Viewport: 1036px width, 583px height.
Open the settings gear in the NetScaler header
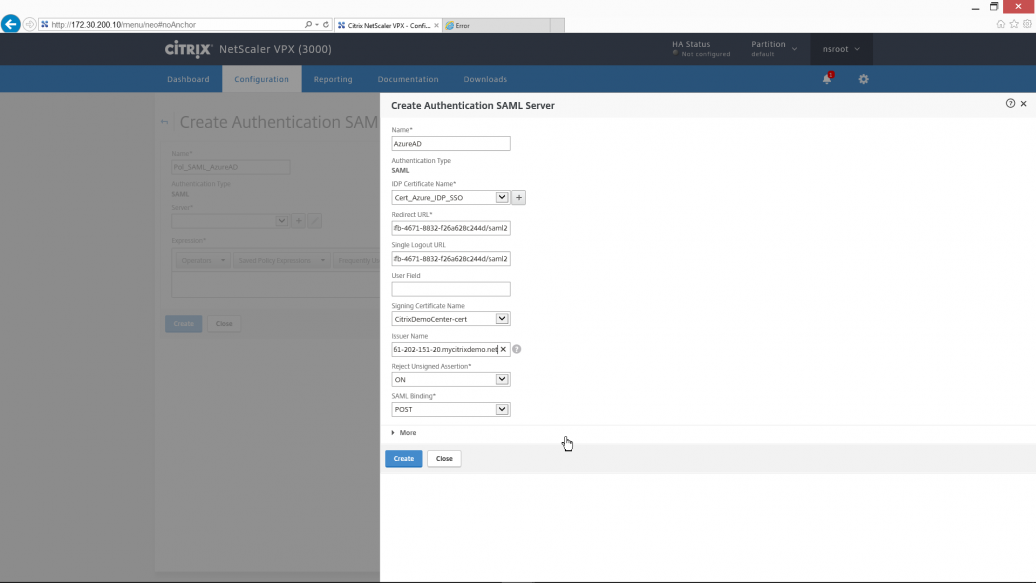864,79
